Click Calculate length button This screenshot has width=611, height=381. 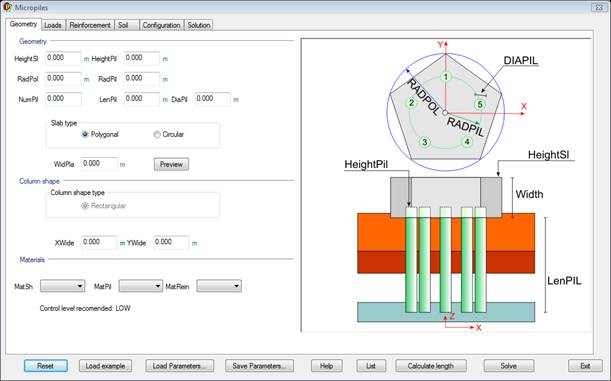pos(431,366)
